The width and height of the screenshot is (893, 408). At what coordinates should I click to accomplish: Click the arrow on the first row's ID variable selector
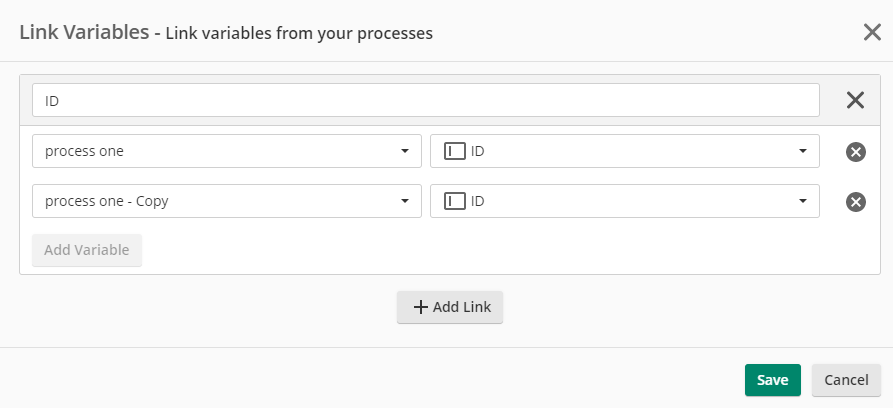(802, 151)
